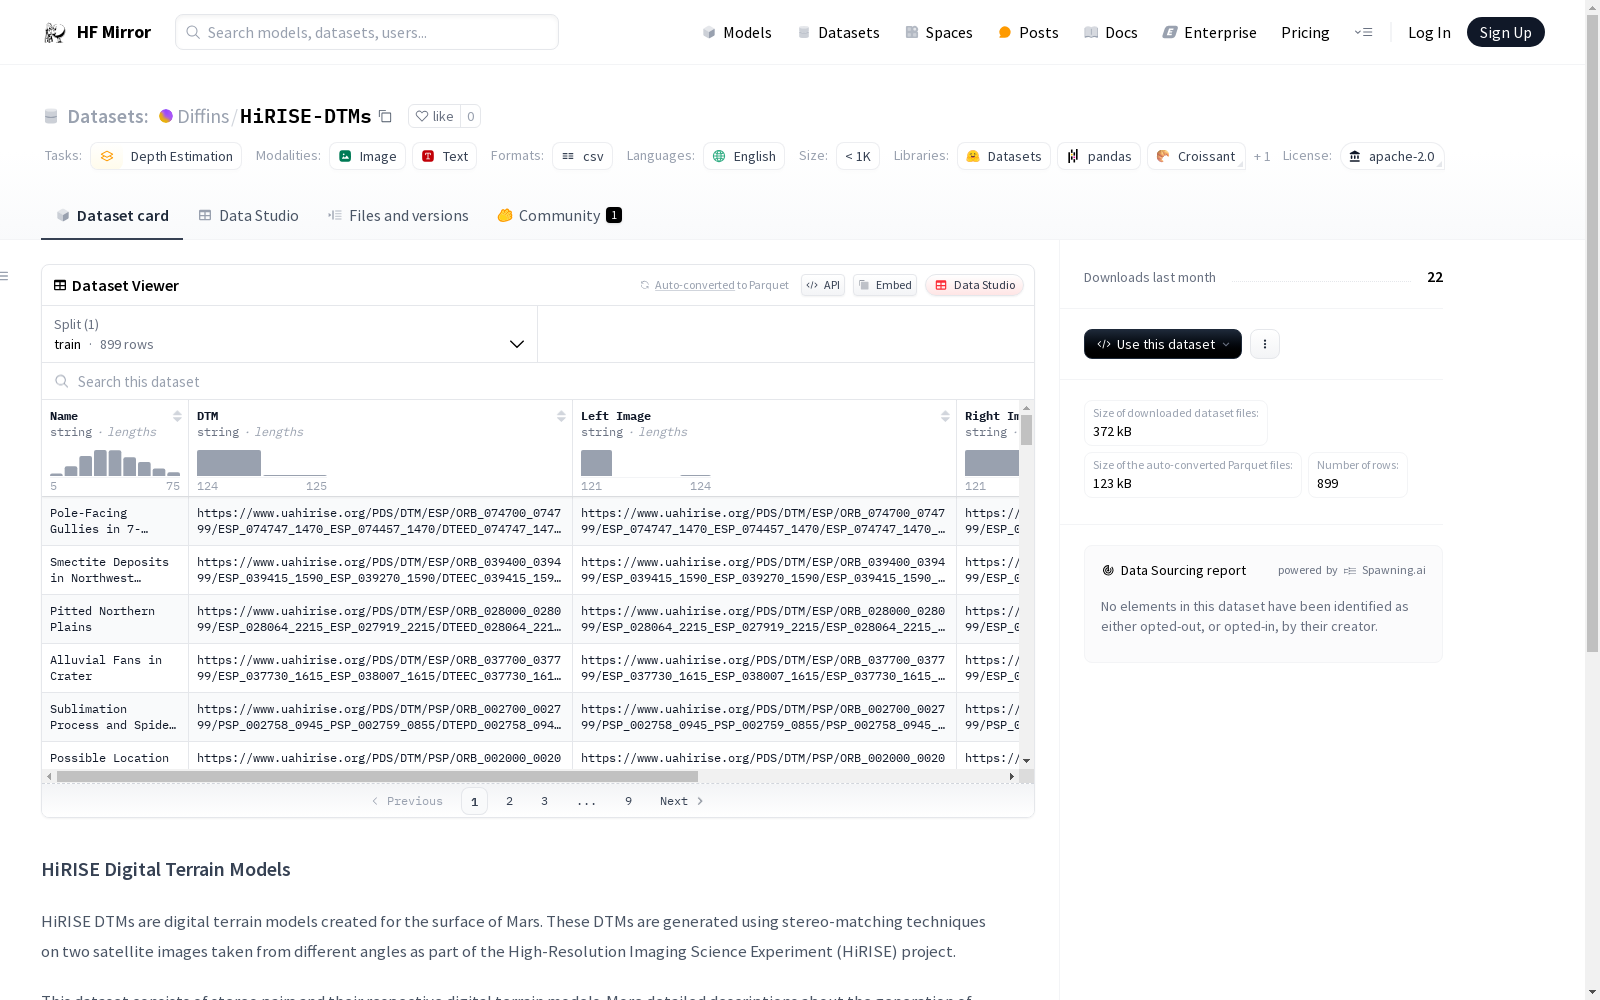The image size is (1600, 1000).
Task: Go to Posts in navigation
Action: (1028, 32)
